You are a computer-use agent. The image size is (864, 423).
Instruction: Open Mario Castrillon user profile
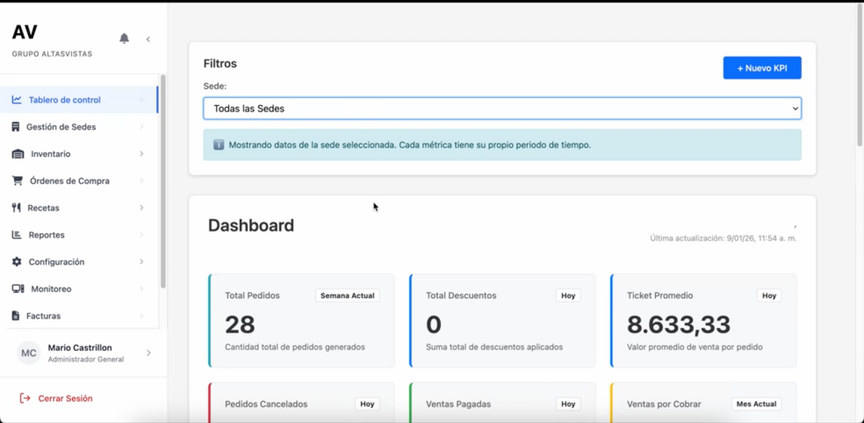[x=83, y=353]
